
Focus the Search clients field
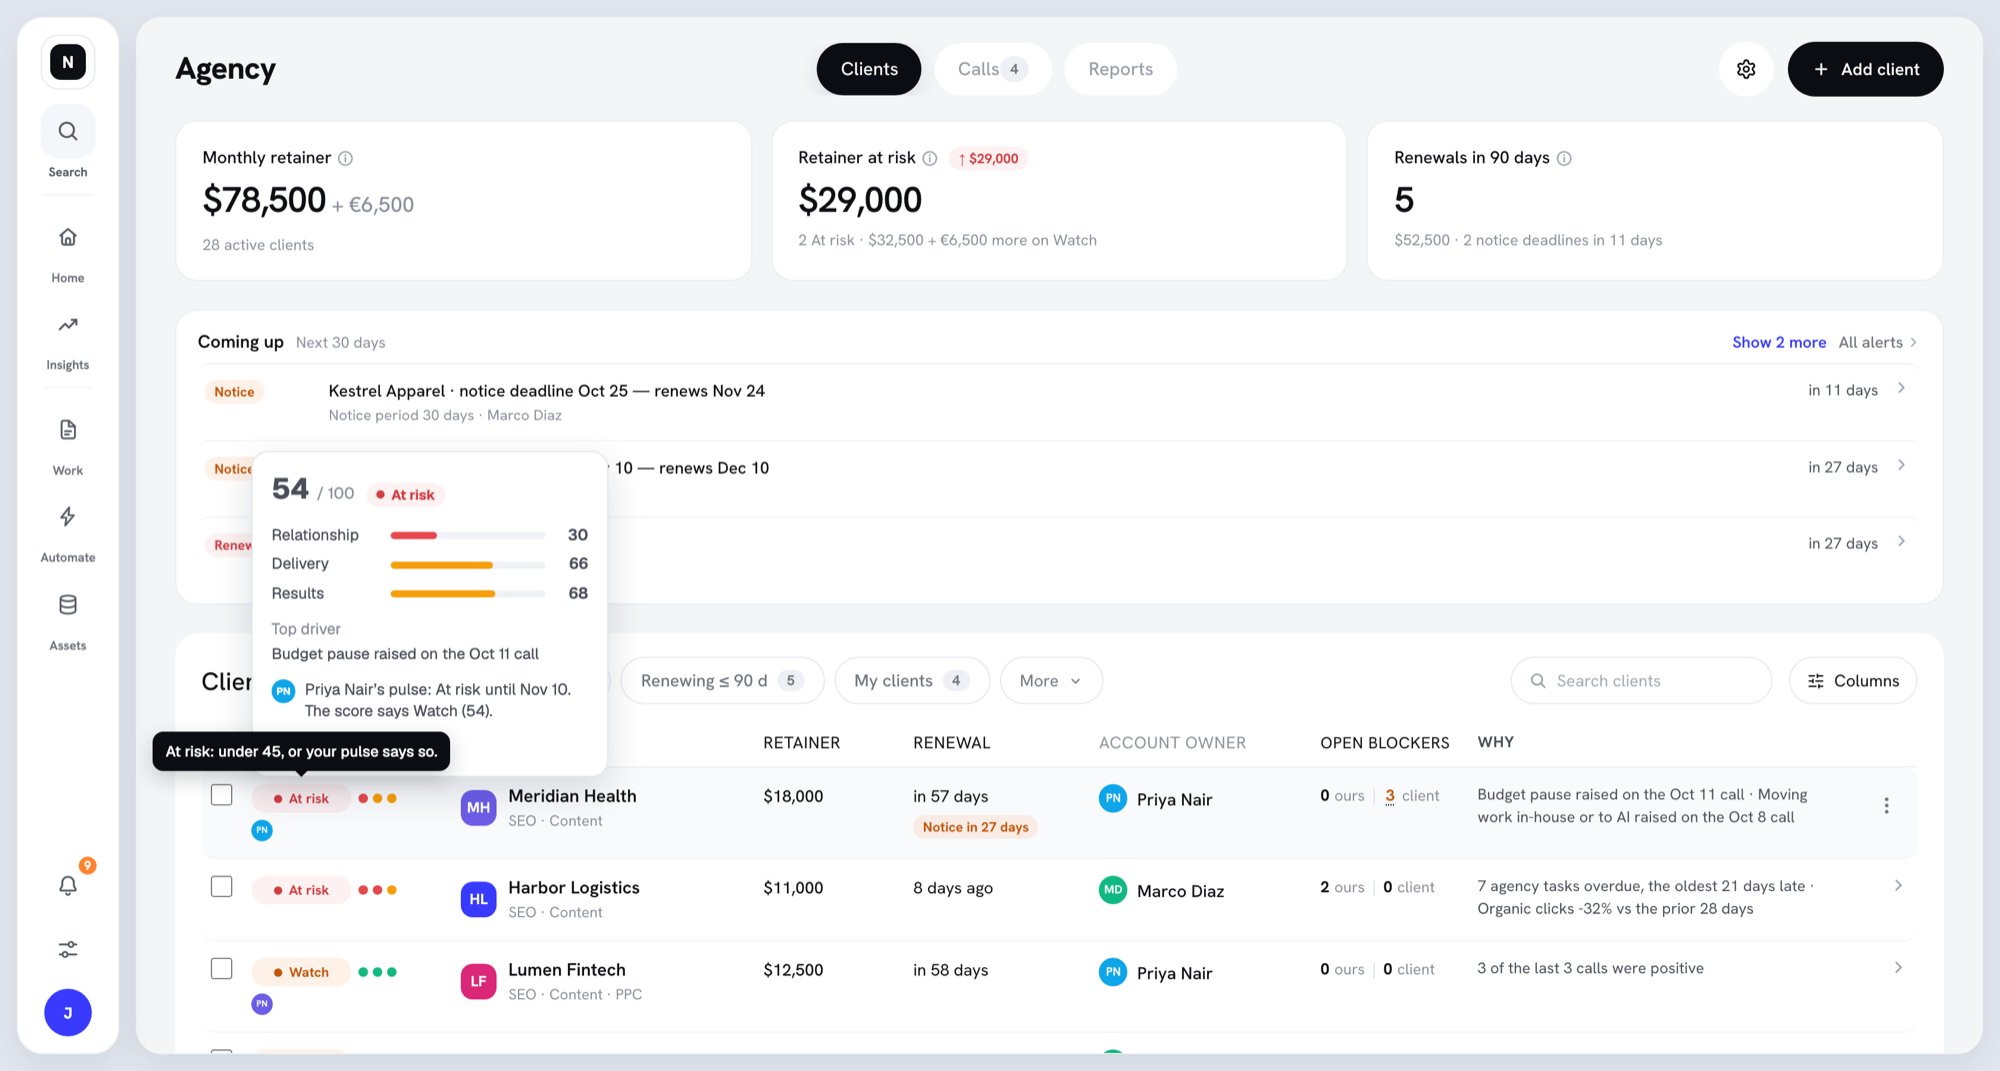pos(1641,681)
